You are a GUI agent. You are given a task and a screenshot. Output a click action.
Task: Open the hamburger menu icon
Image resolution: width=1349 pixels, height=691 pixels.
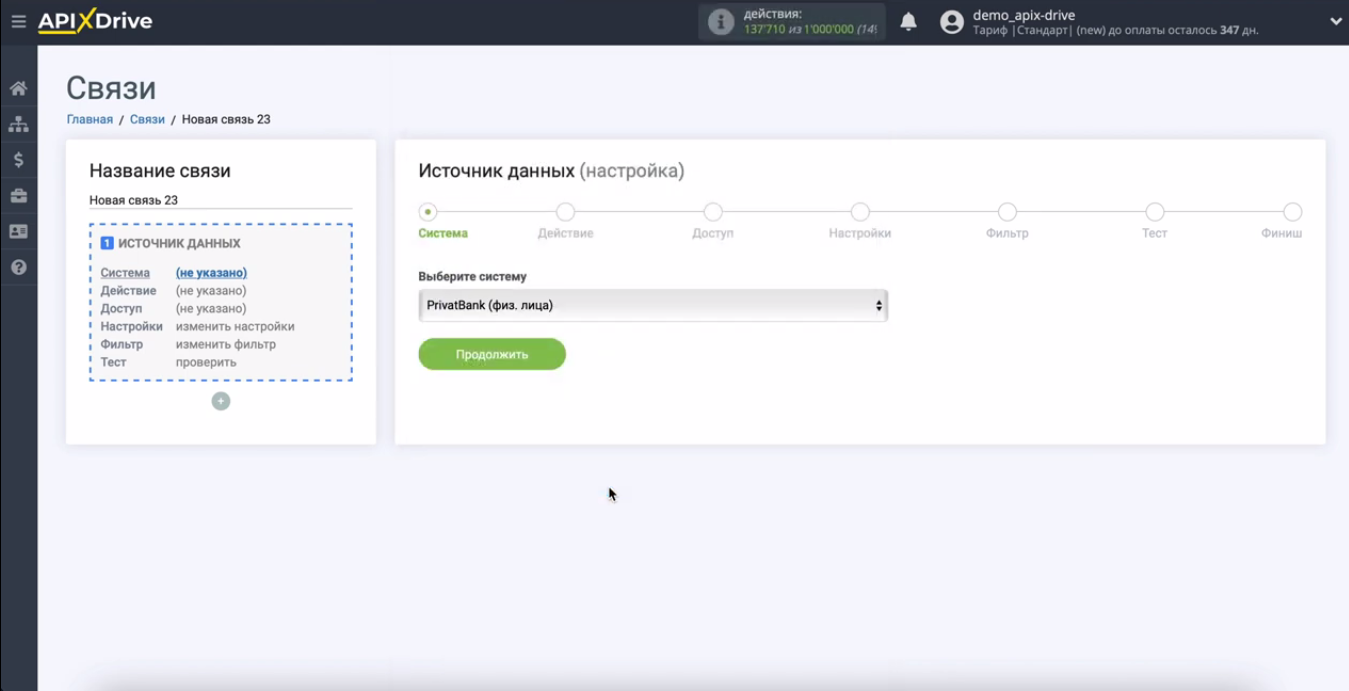18,21
